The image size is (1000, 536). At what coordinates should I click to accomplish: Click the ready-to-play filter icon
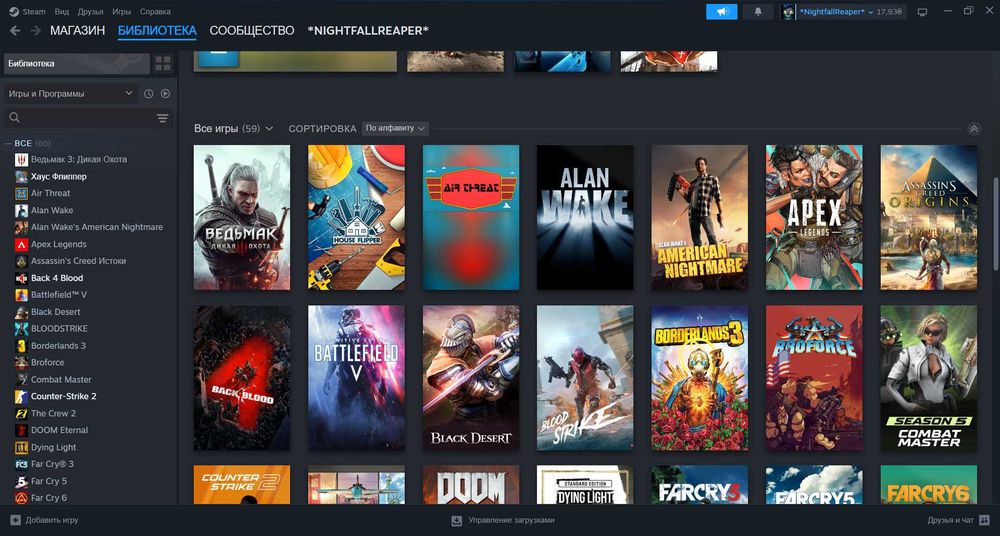165,94
